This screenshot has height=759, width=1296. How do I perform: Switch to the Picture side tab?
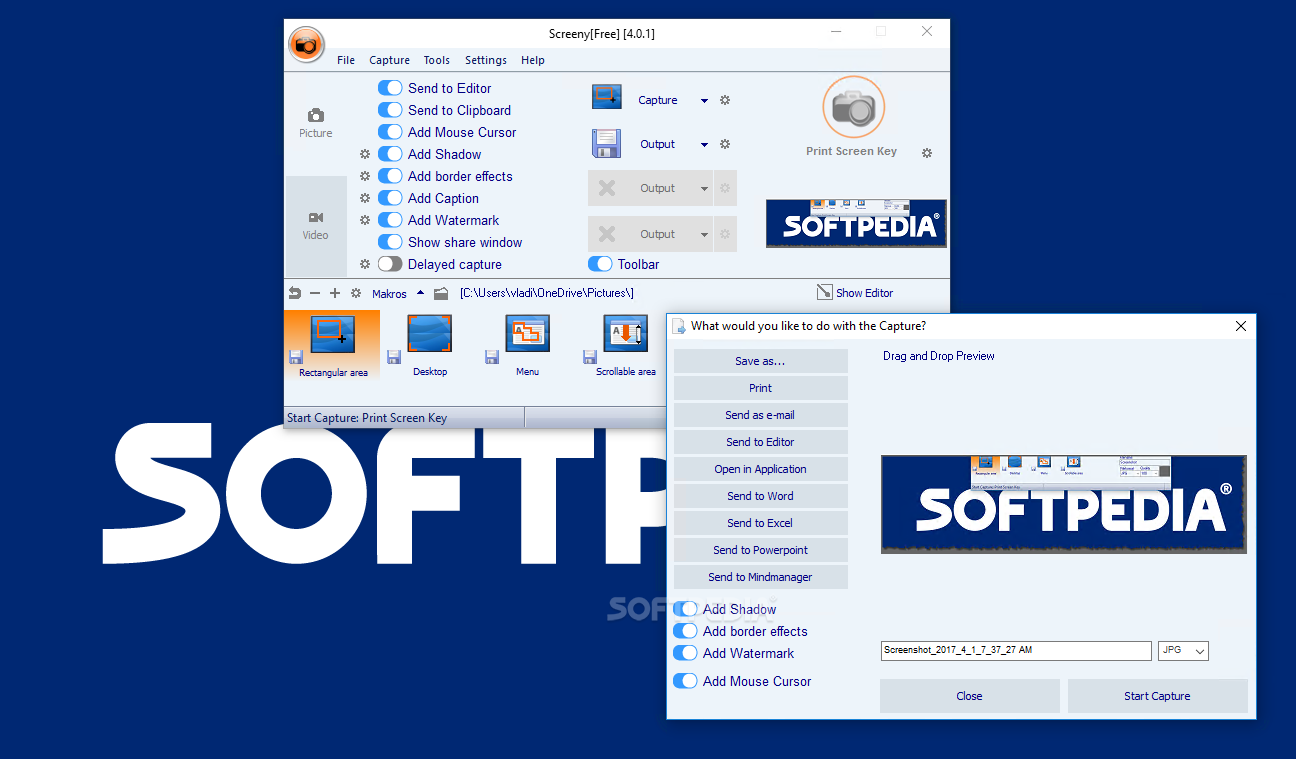[x=316, y=123]
